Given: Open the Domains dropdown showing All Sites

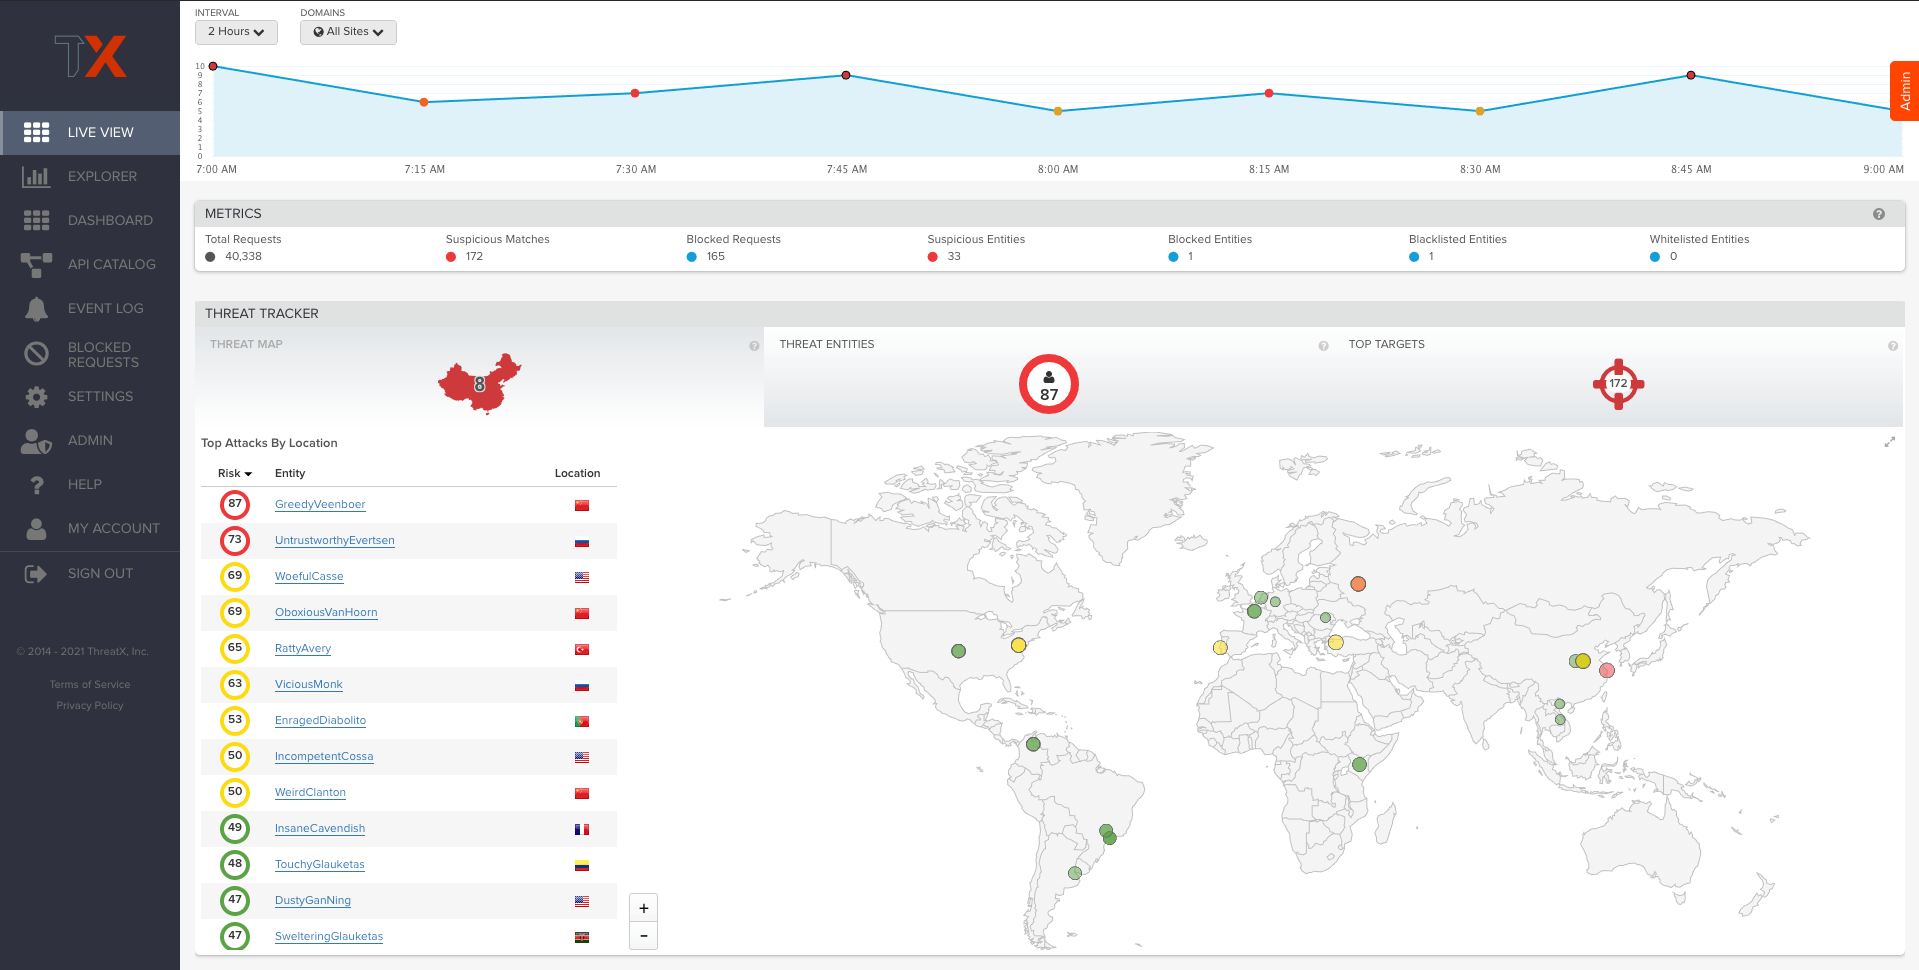Looking at the screenshot, I should tap(347, 32).
